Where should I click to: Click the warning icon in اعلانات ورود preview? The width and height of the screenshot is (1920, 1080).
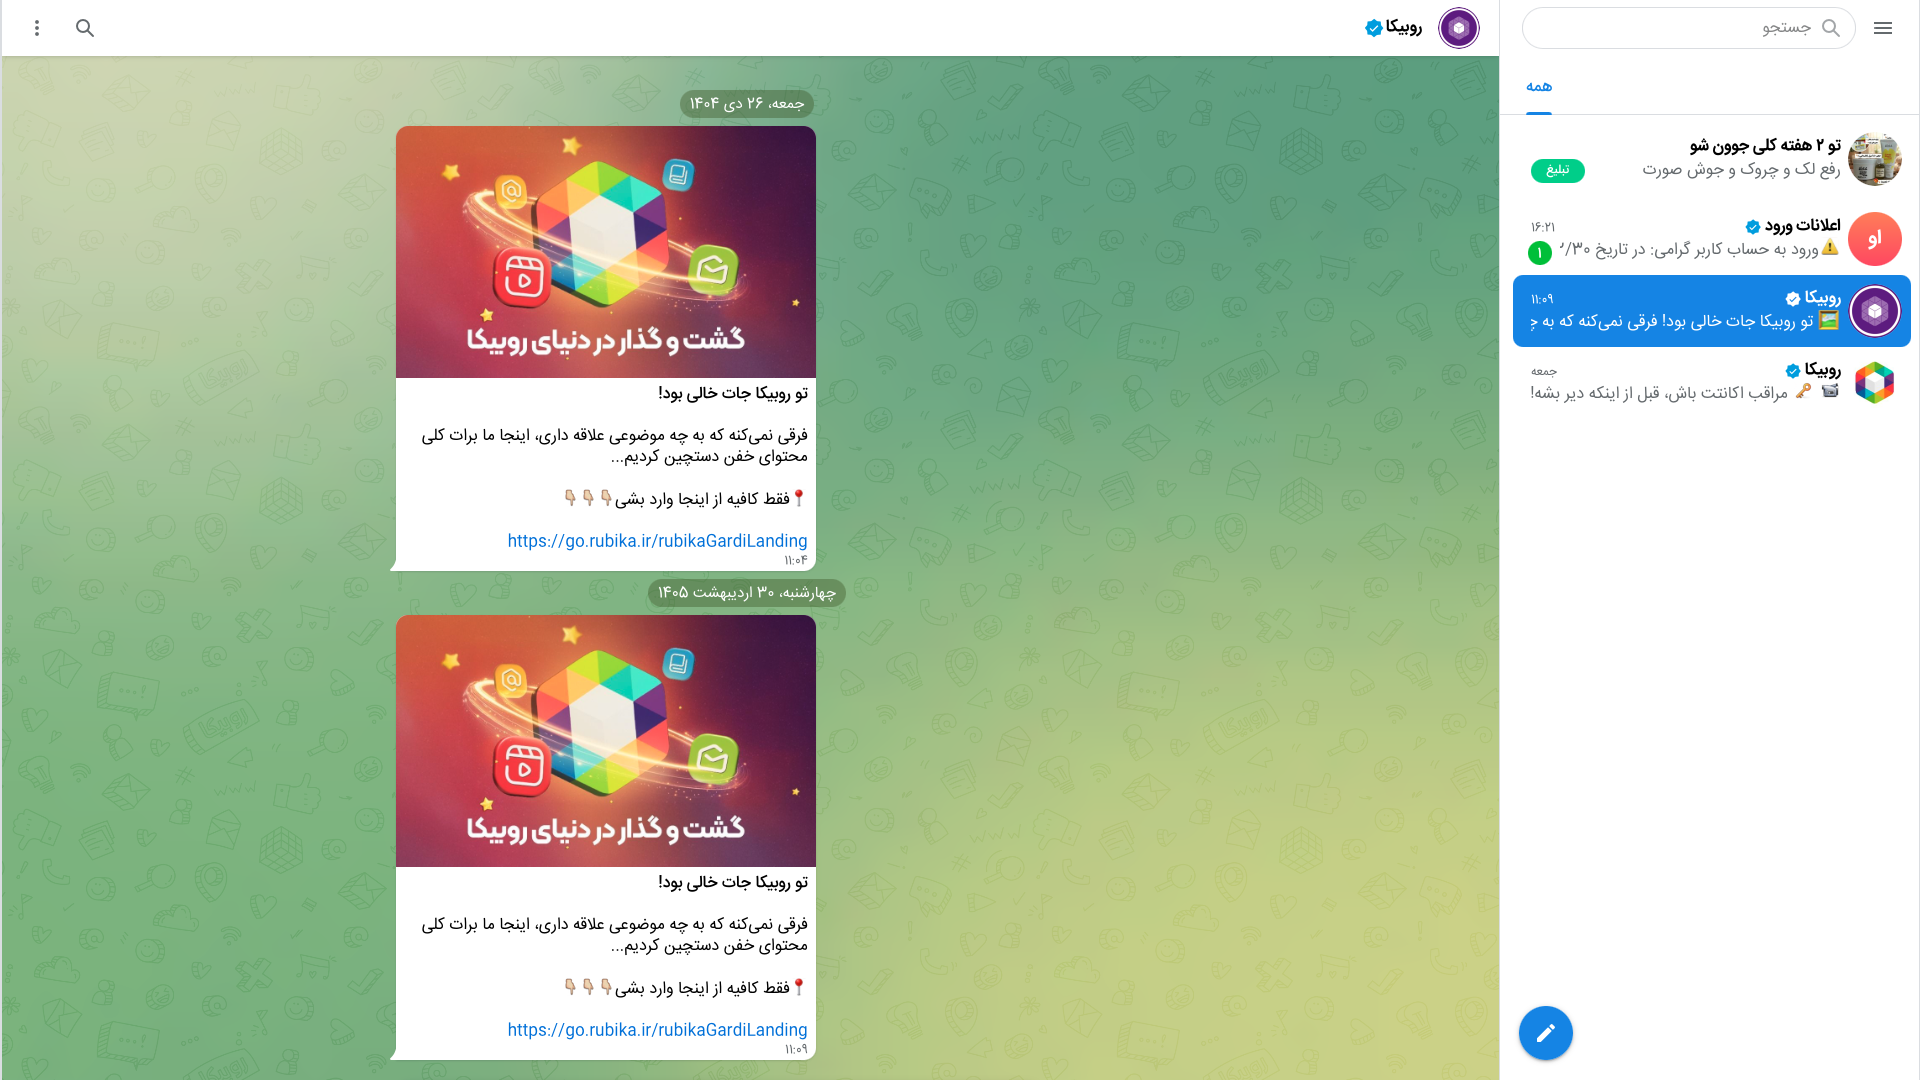click(1830, 248)
